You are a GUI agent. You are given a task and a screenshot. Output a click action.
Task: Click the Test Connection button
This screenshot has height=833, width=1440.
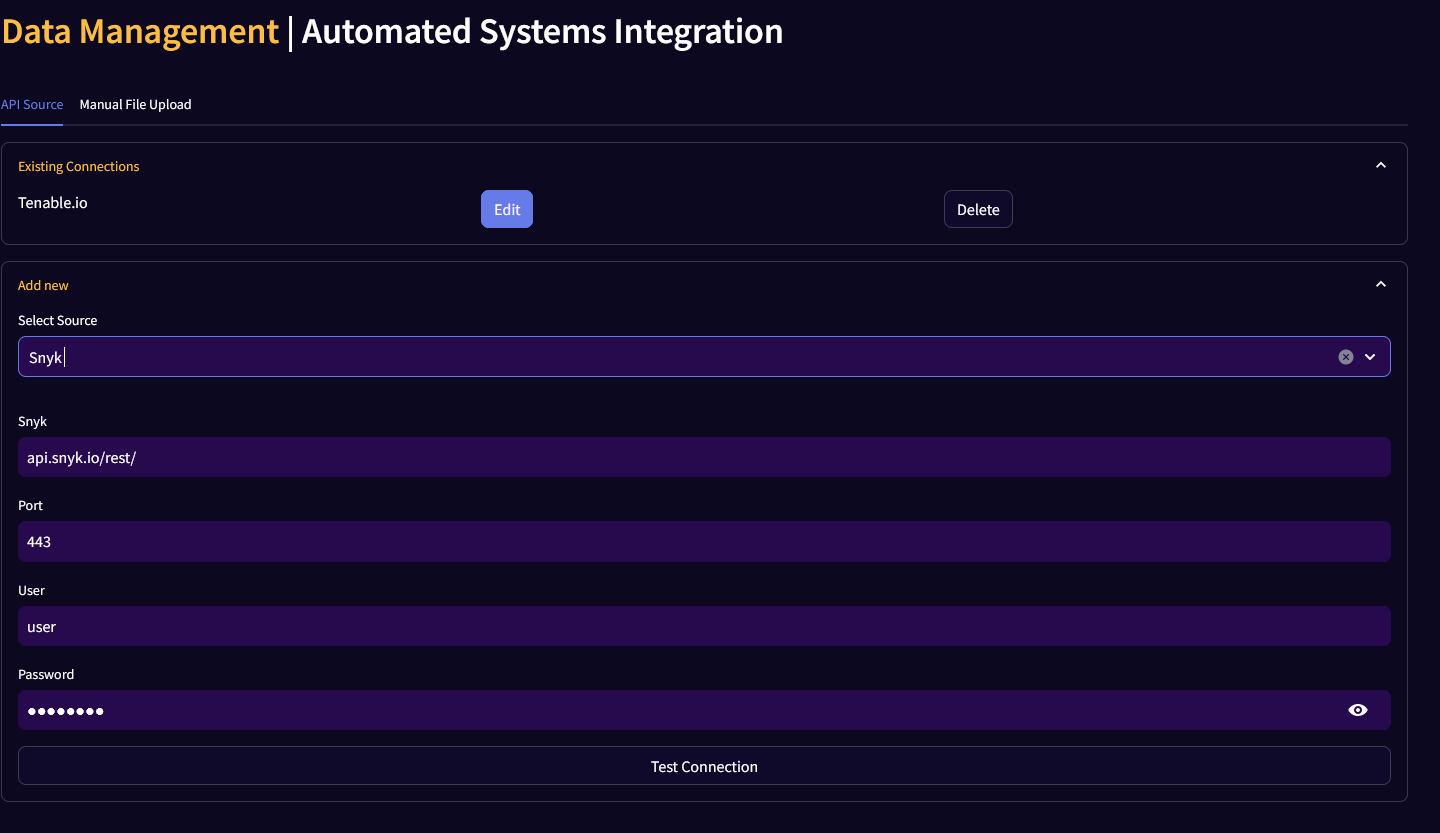tap(704, 766)
